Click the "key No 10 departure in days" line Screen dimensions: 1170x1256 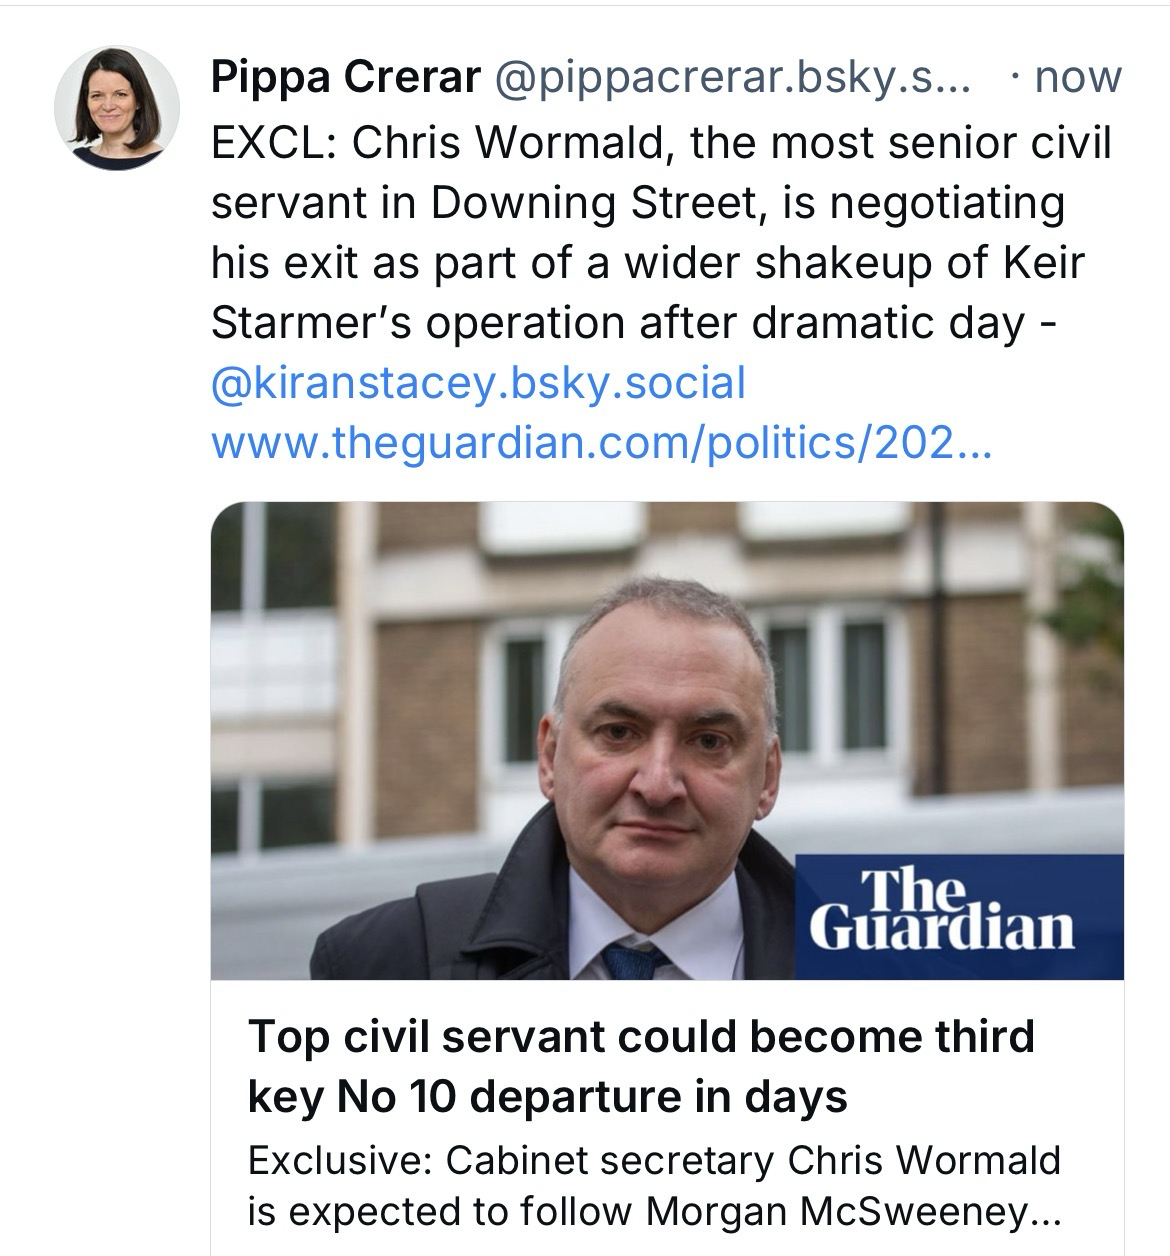click(547, 1097)
